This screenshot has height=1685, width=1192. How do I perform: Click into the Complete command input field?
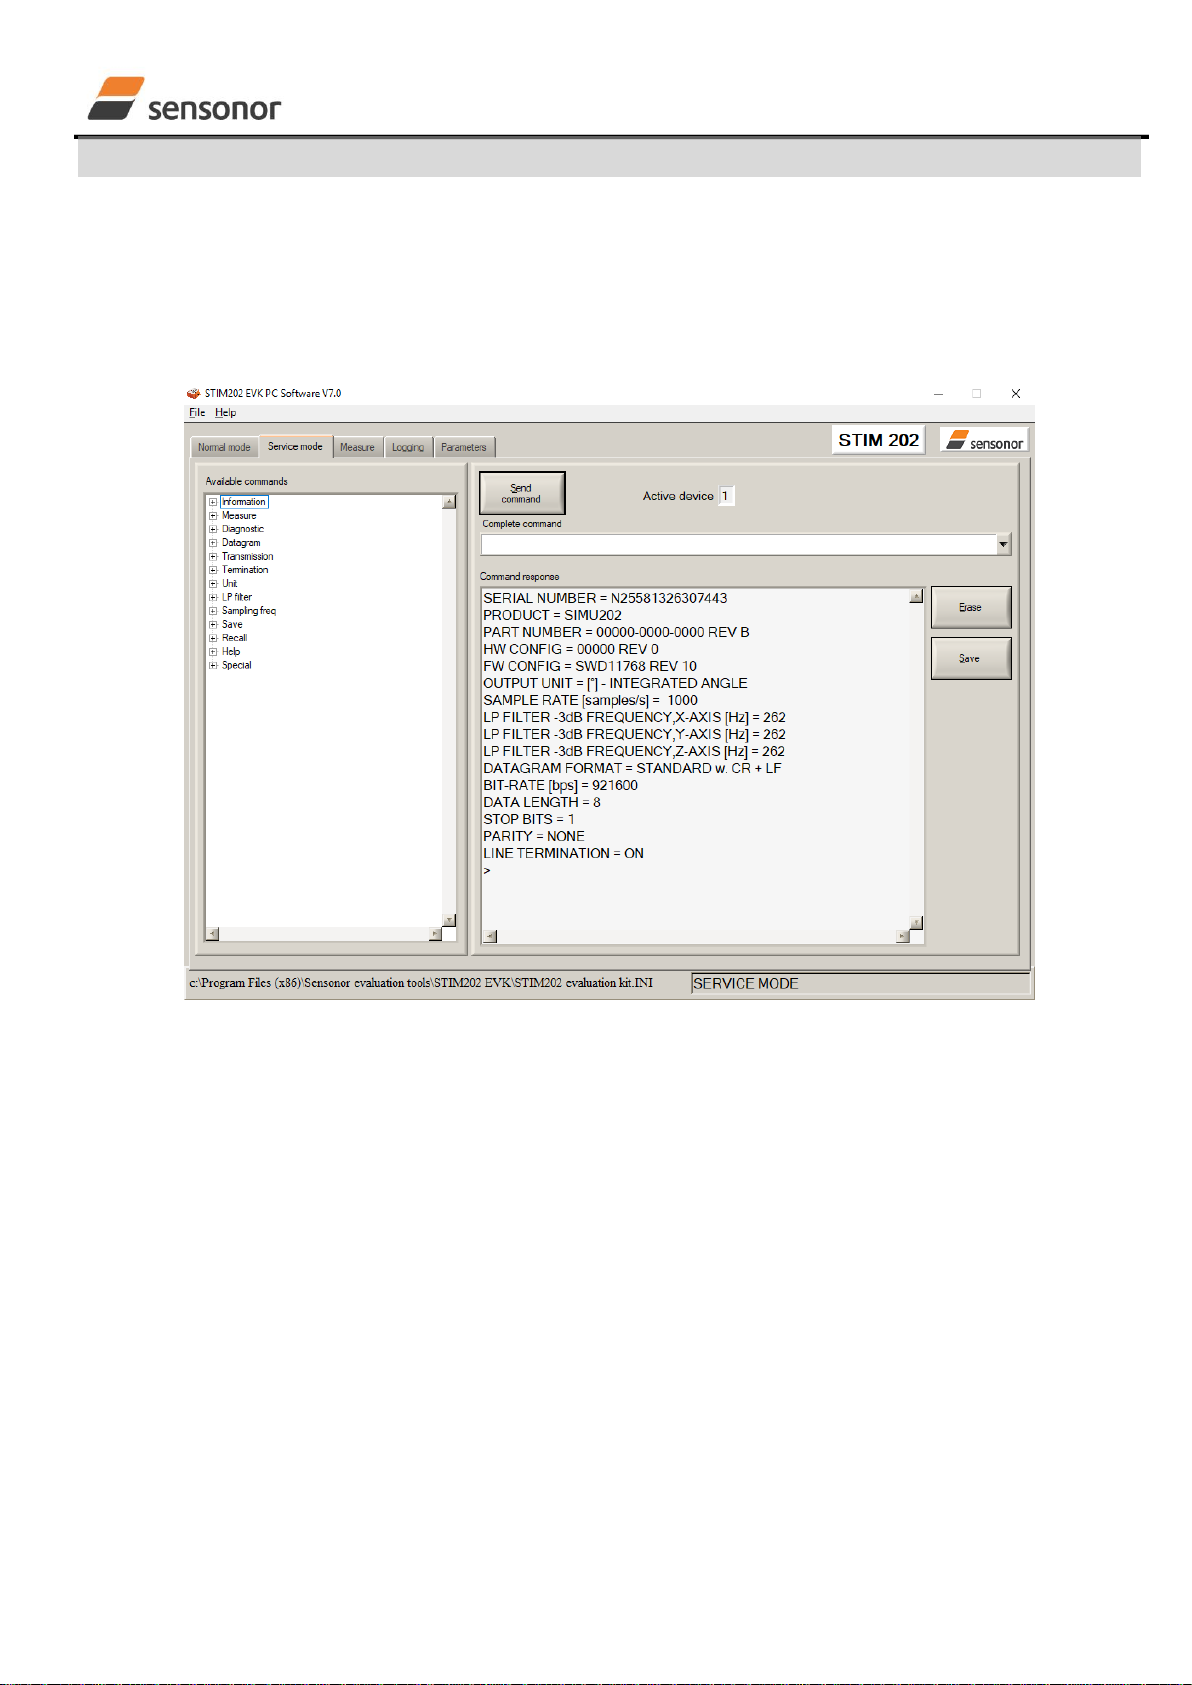click(739, 544)
